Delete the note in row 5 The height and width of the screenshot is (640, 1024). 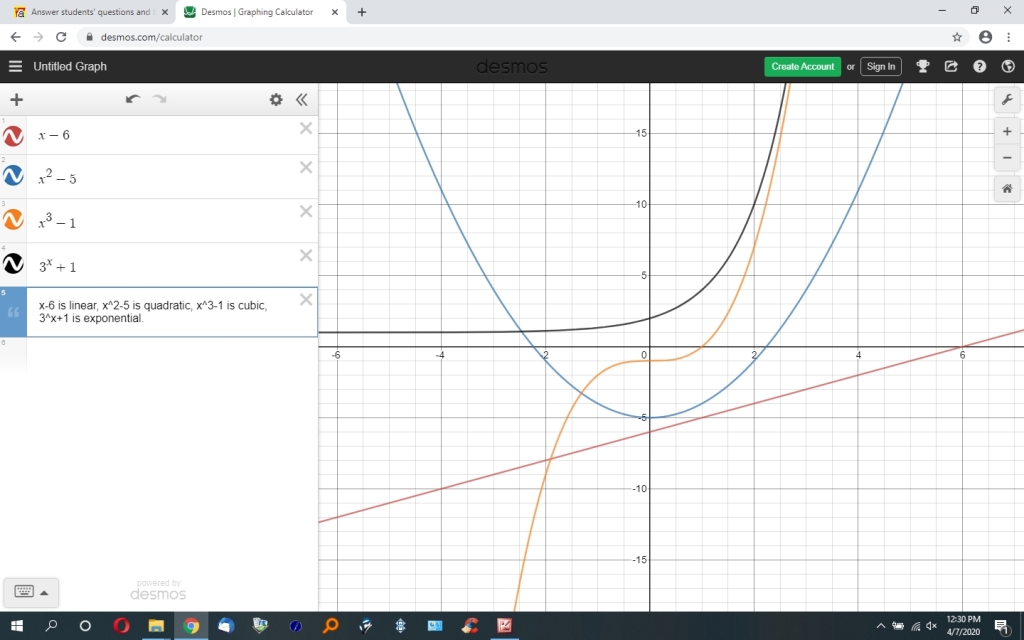[x=306, y=300]
